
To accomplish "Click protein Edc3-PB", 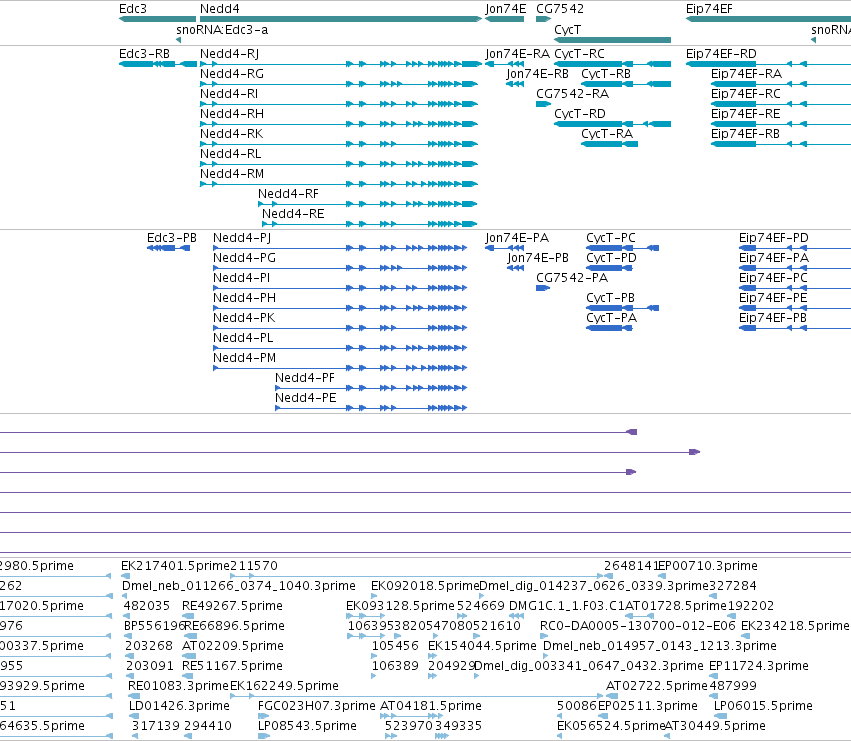I will 168,248.
